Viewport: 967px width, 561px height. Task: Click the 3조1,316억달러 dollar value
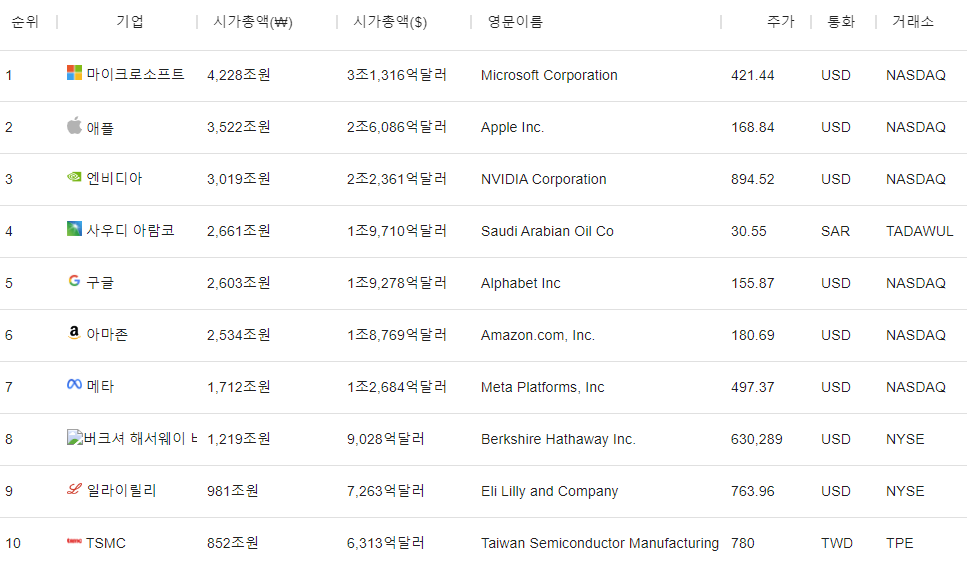[x=397, y=75]
